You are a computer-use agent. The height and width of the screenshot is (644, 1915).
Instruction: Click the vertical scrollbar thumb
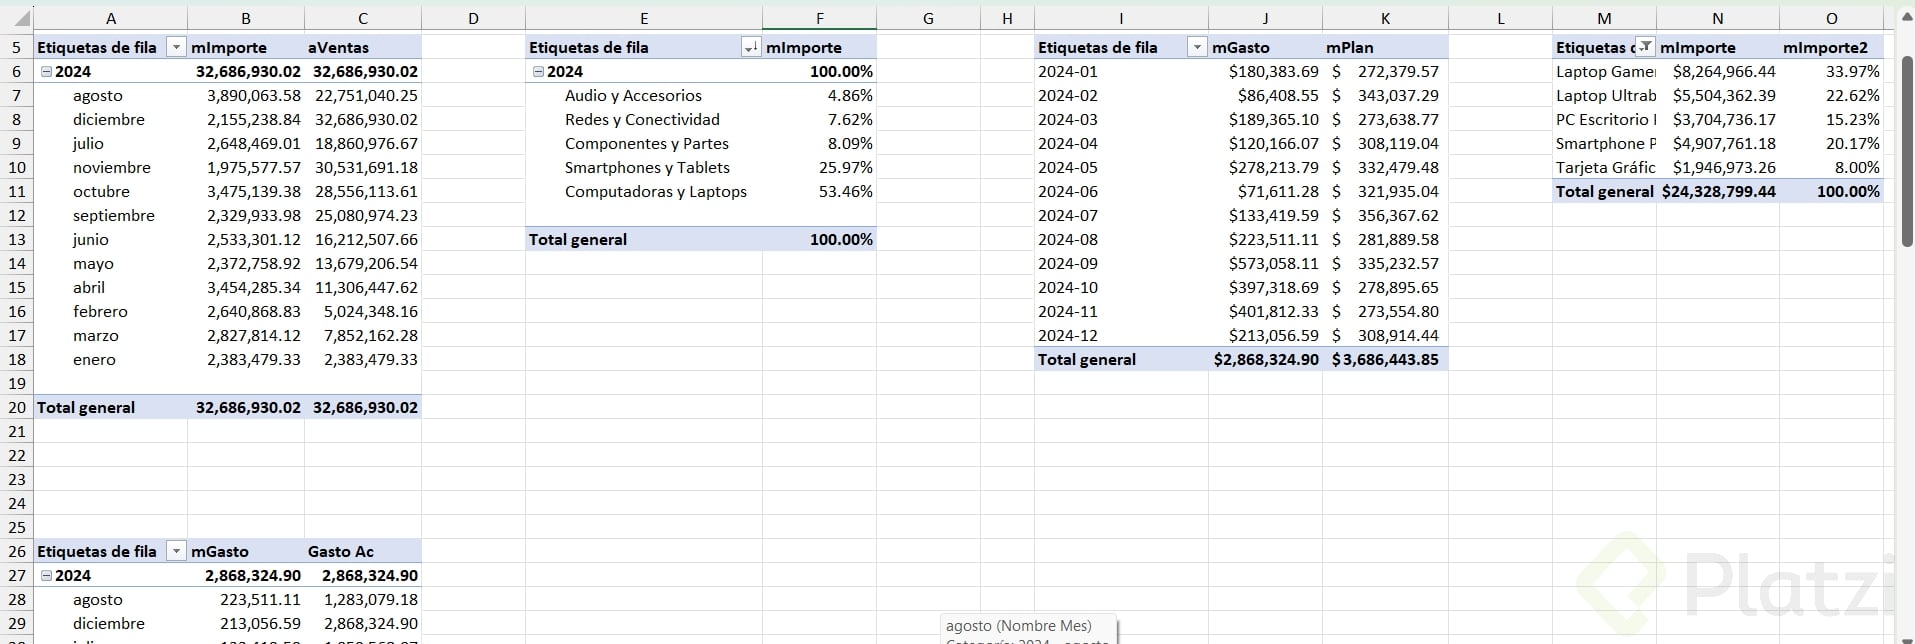1907,150
